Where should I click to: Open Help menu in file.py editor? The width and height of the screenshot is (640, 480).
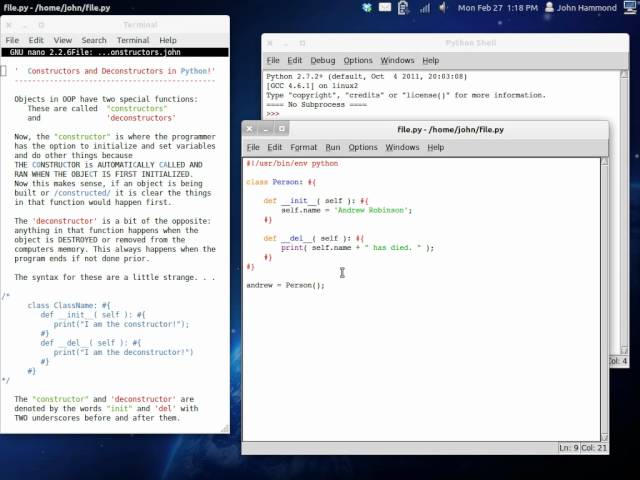[x=436, y=147]
